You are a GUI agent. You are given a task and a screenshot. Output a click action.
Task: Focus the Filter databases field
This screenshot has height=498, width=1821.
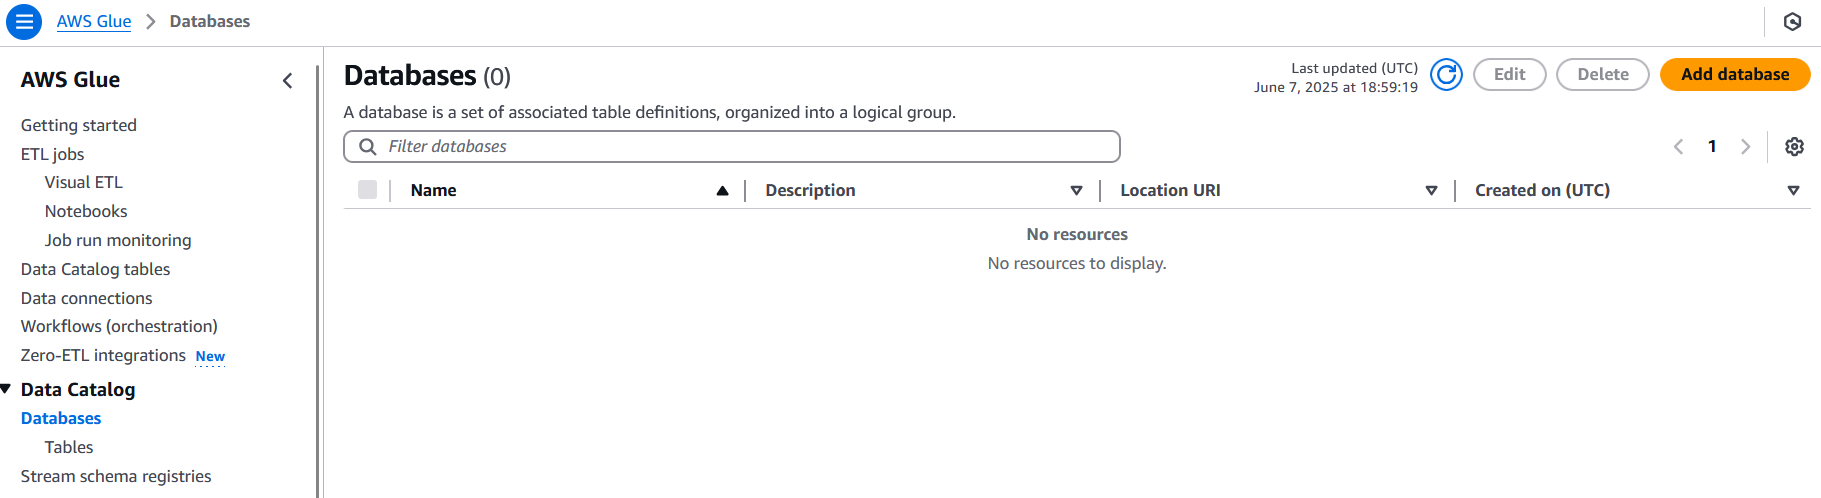tap(732, 146)
